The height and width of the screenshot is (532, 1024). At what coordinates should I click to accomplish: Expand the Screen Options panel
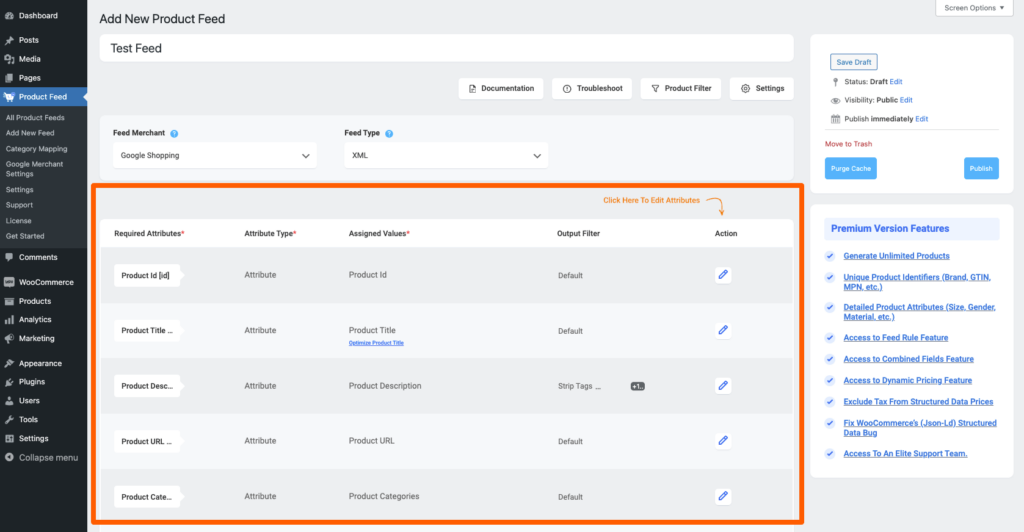pyautogui.click(x=974, y=8)
